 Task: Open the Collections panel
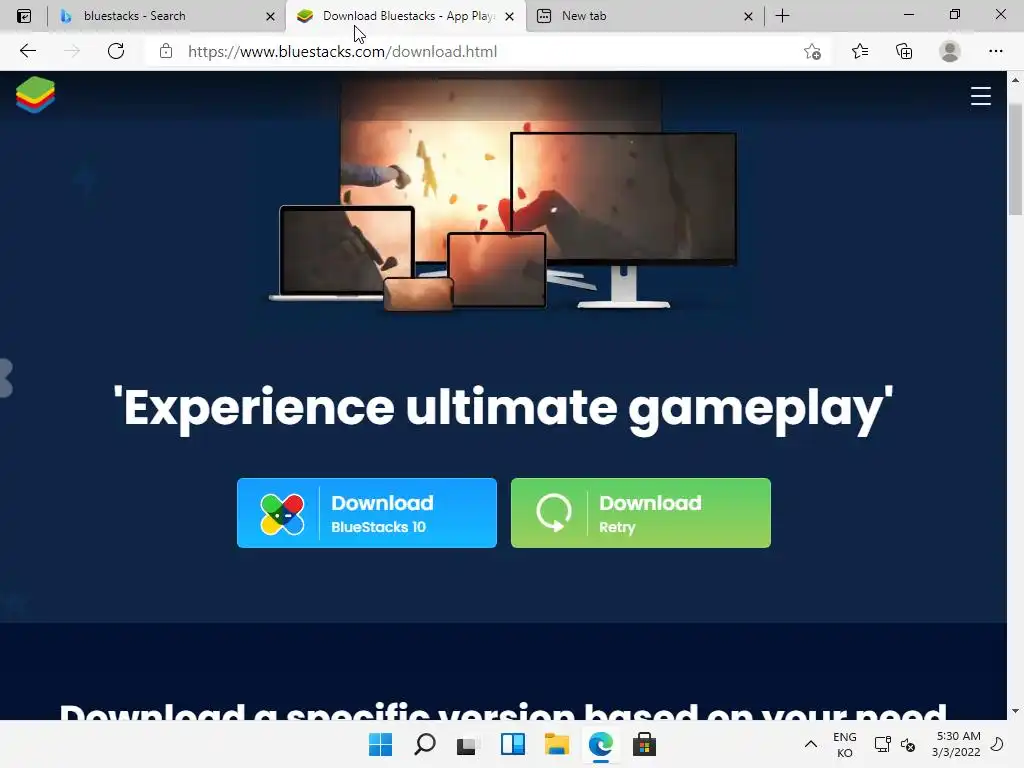click(x=904, y=51)
